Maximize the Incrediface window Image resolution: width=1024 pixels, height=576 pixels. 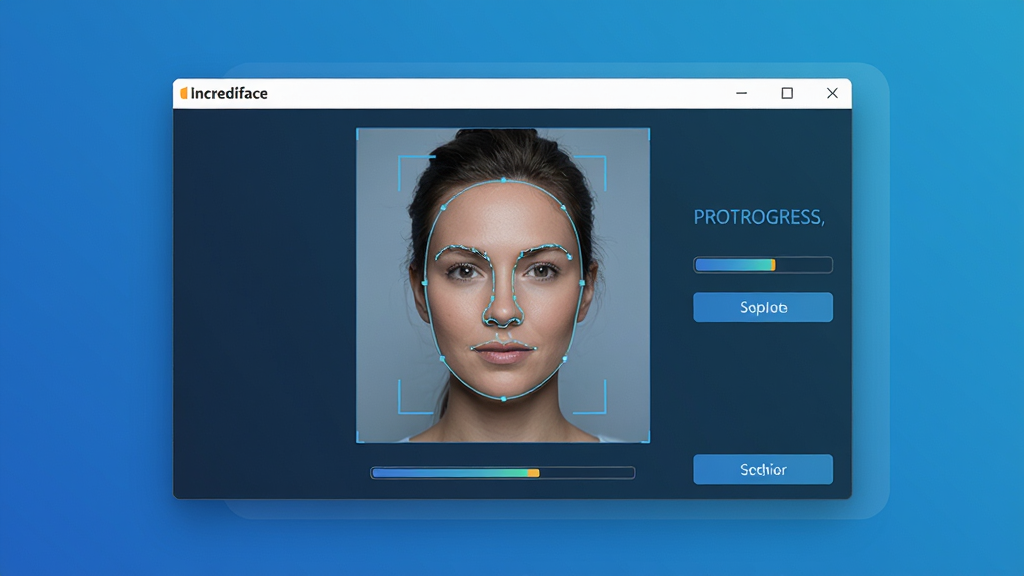click(787, 93)
